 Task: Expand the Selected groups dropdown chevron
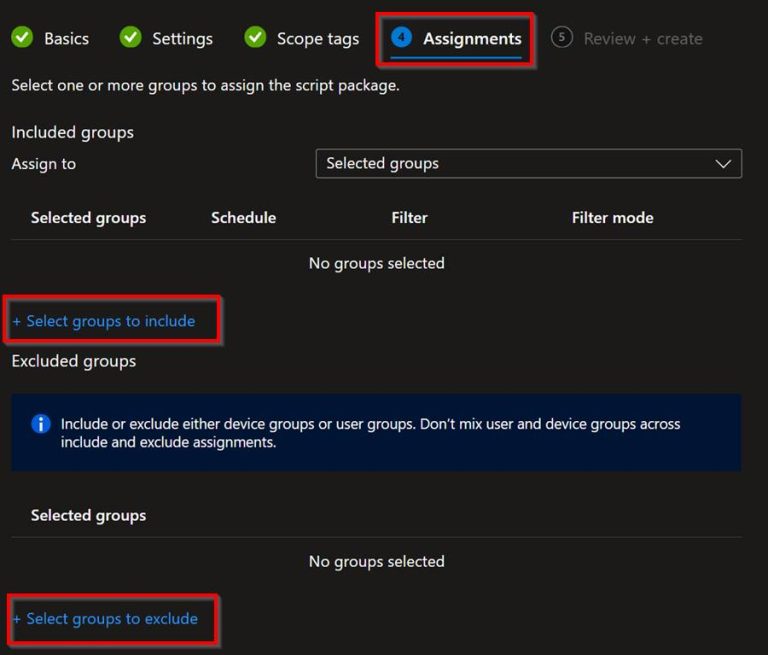point(724,164)
